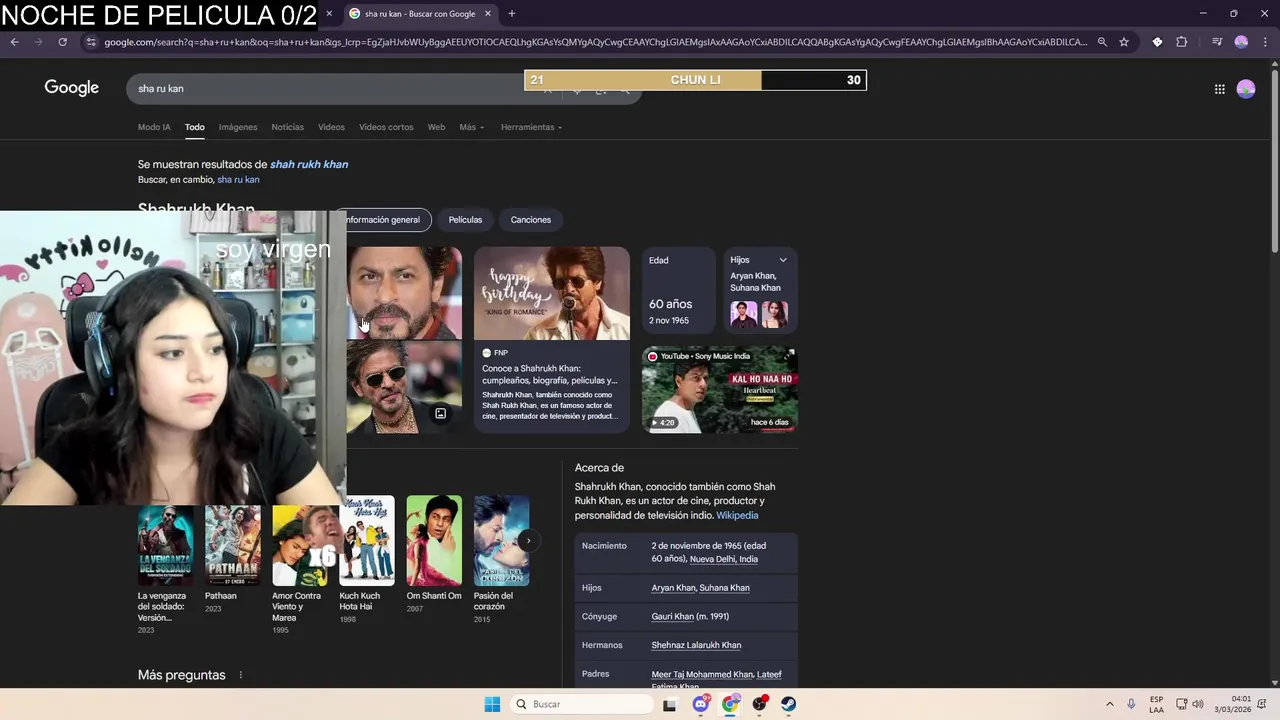1280x720 pixels.
Task: Expand the Hijos card chevron
Action: tap(783, 260)
